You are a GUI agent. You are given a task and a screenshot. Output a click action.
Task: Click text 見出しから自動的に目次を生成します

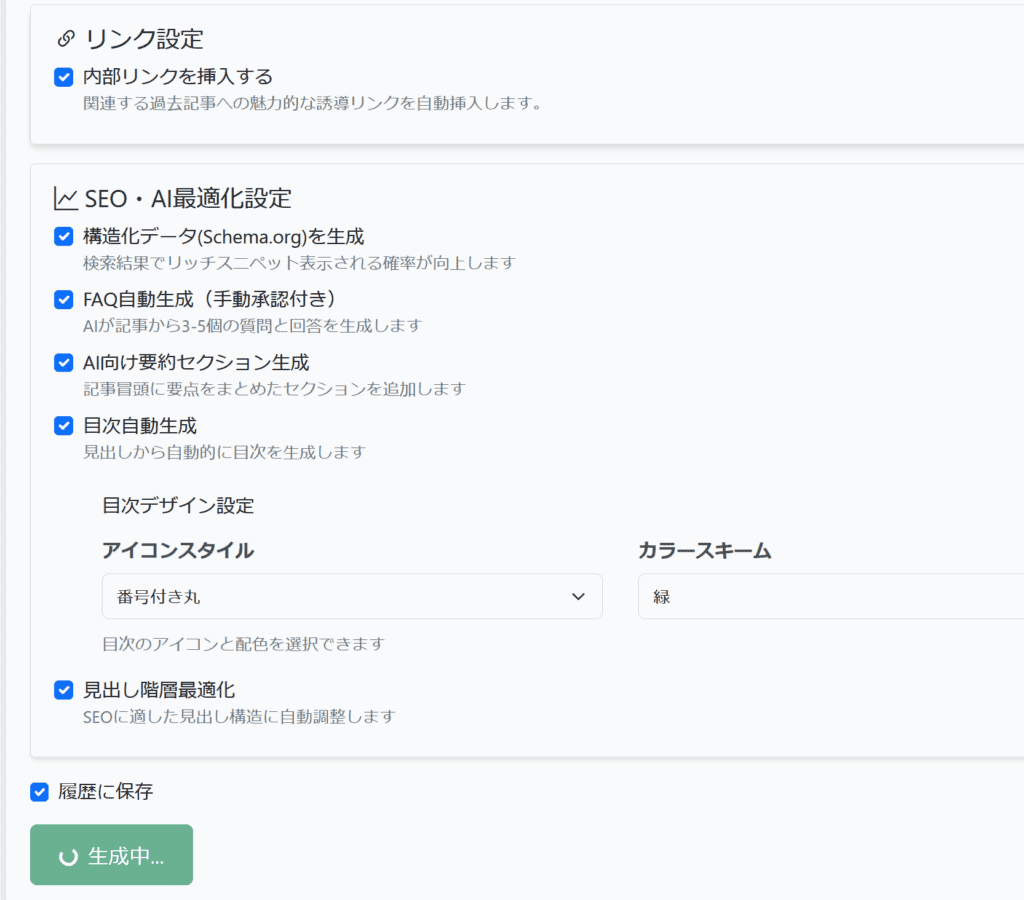(x=224, y=452)
